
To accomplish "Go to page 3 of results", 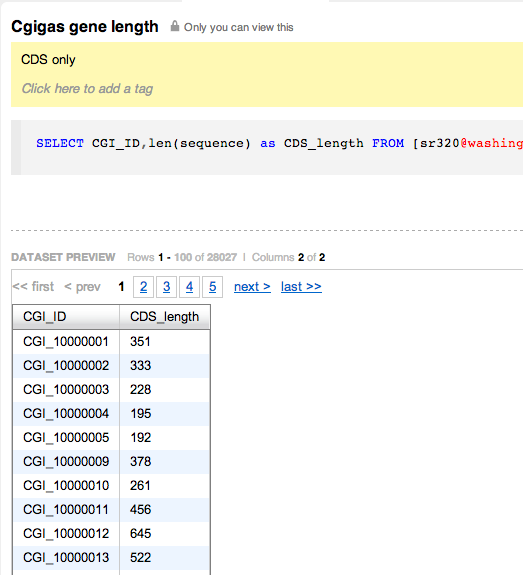I will click(167, 287).
